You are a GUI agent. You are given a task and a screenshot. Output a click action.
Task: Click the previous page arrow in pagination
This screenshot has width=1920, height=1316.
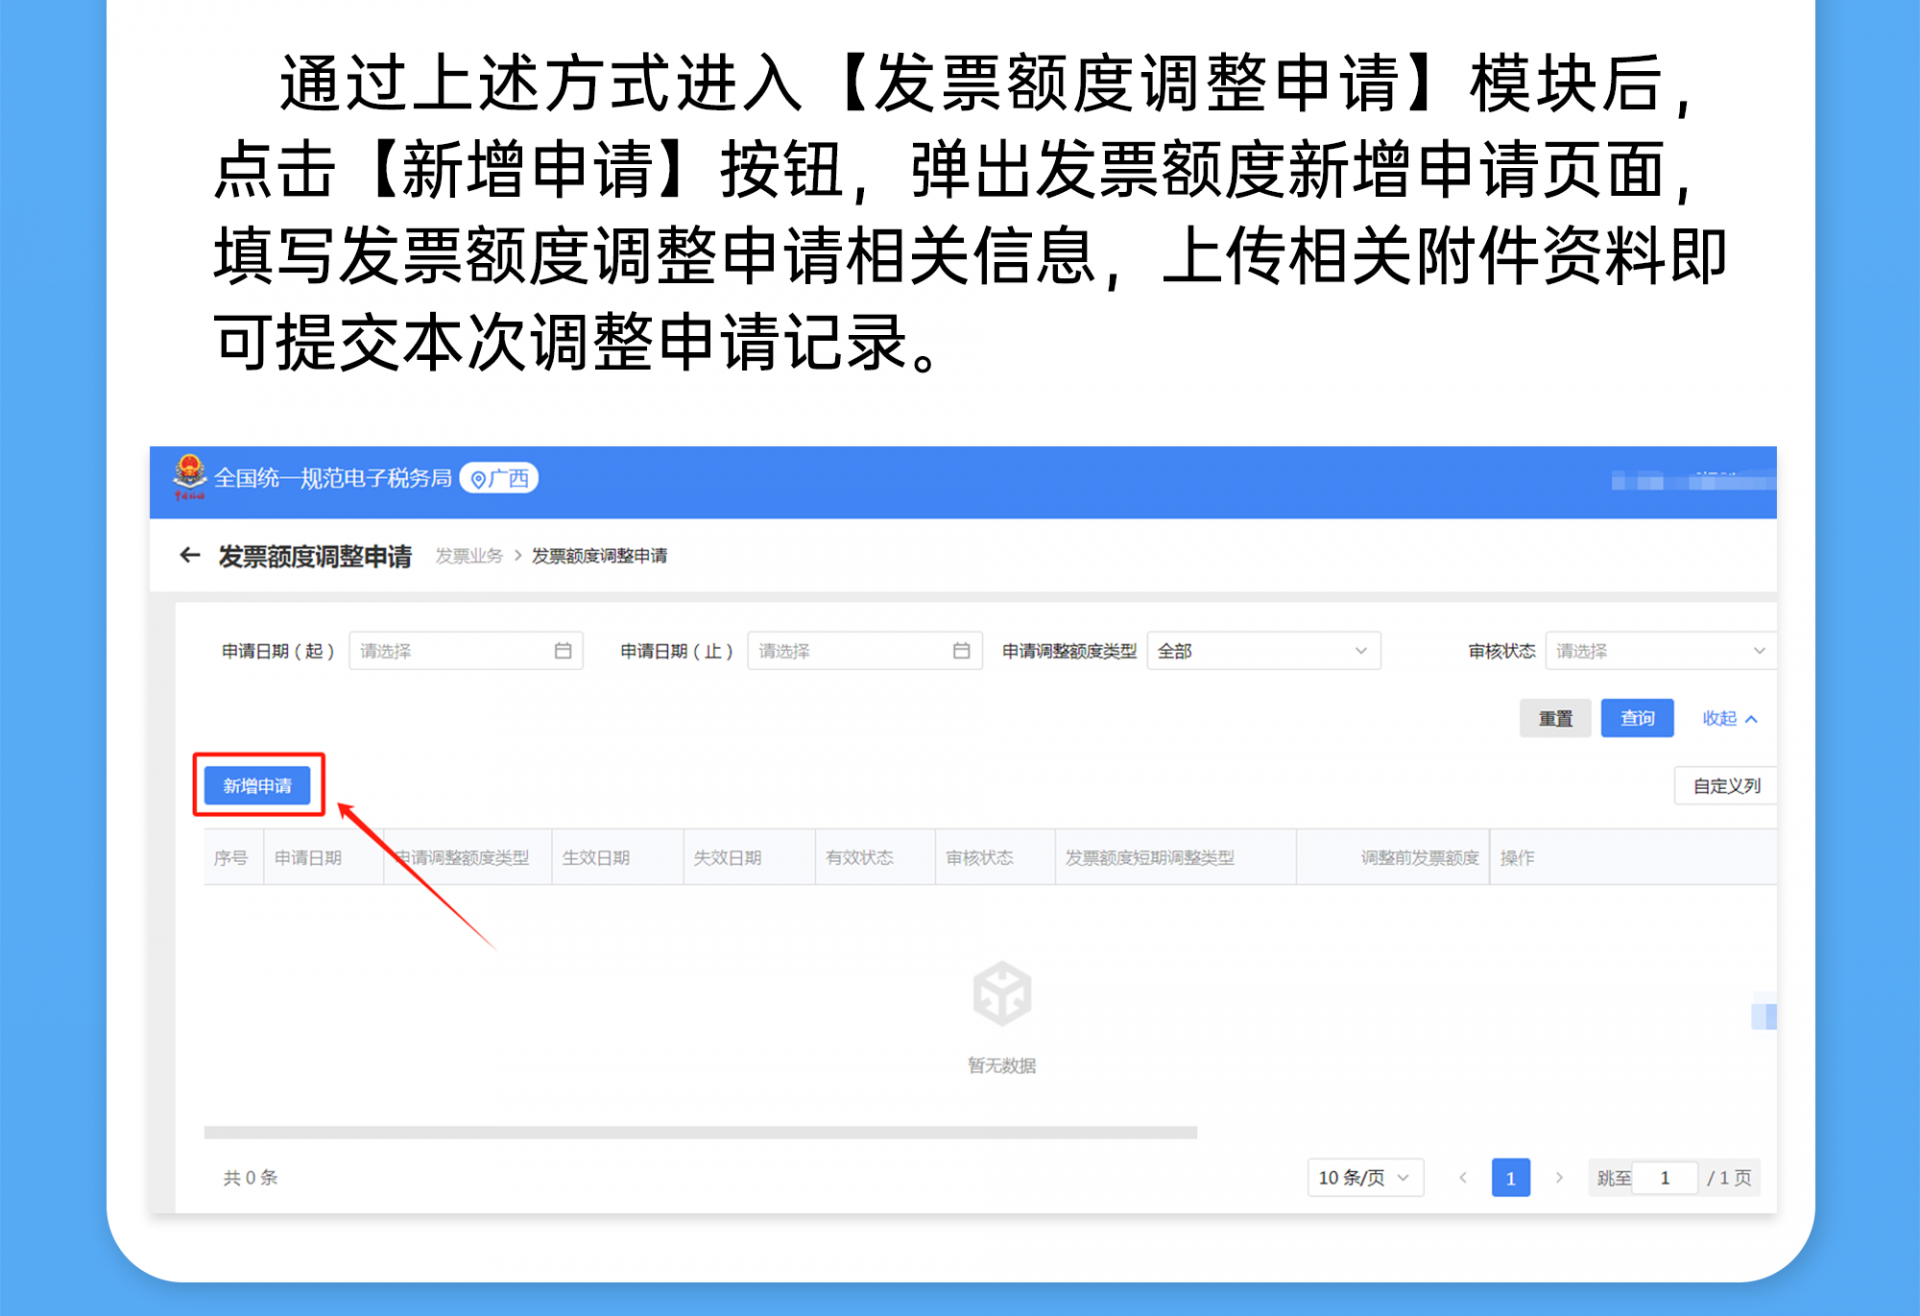click(x=1463, y=1178)
